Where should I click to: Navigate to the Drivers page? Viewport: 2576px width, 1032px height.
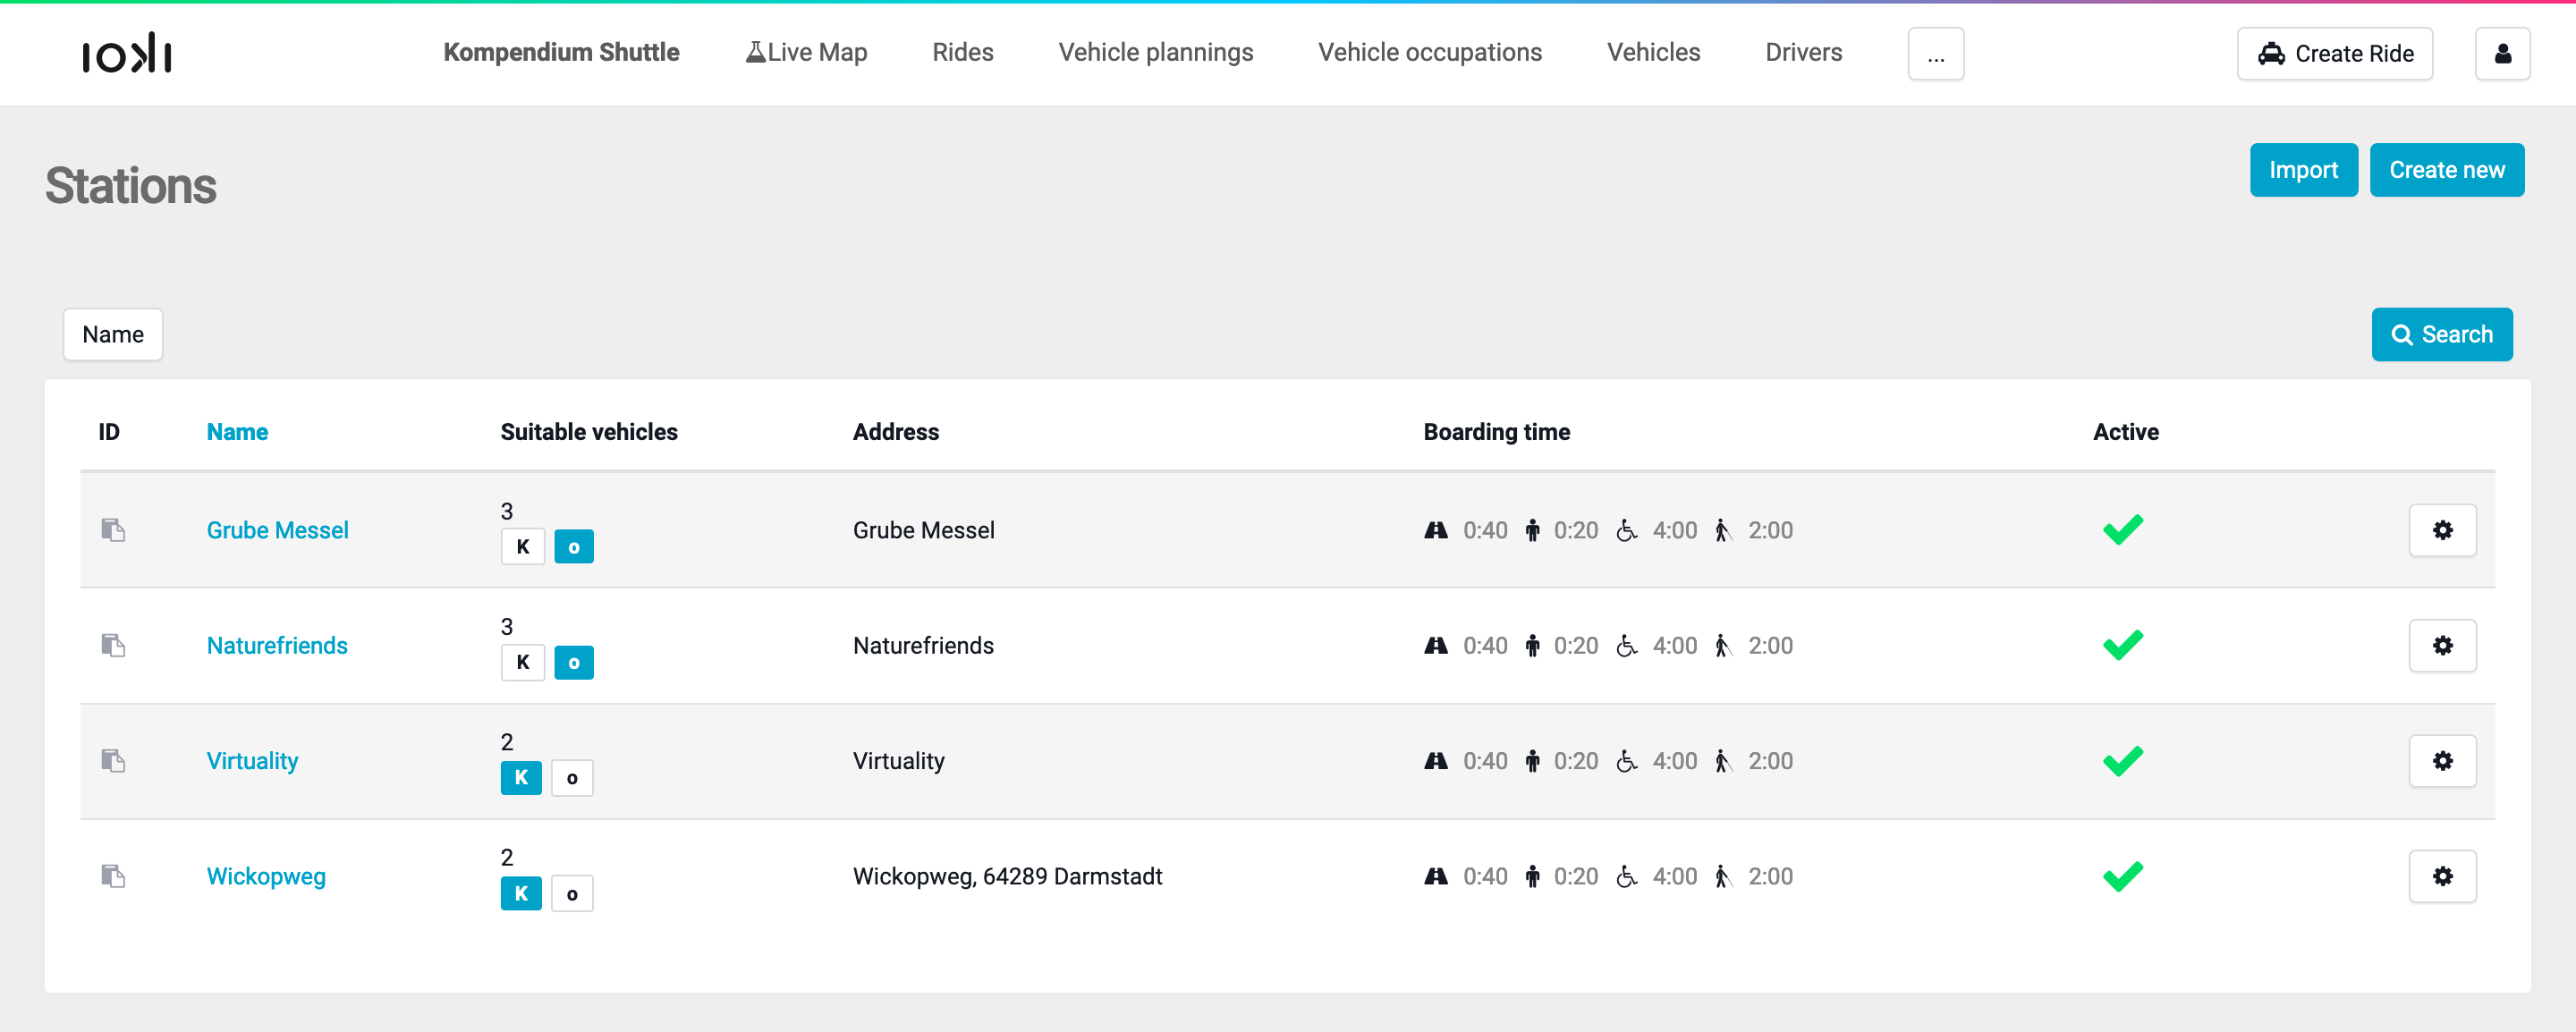pos(1803,52)
